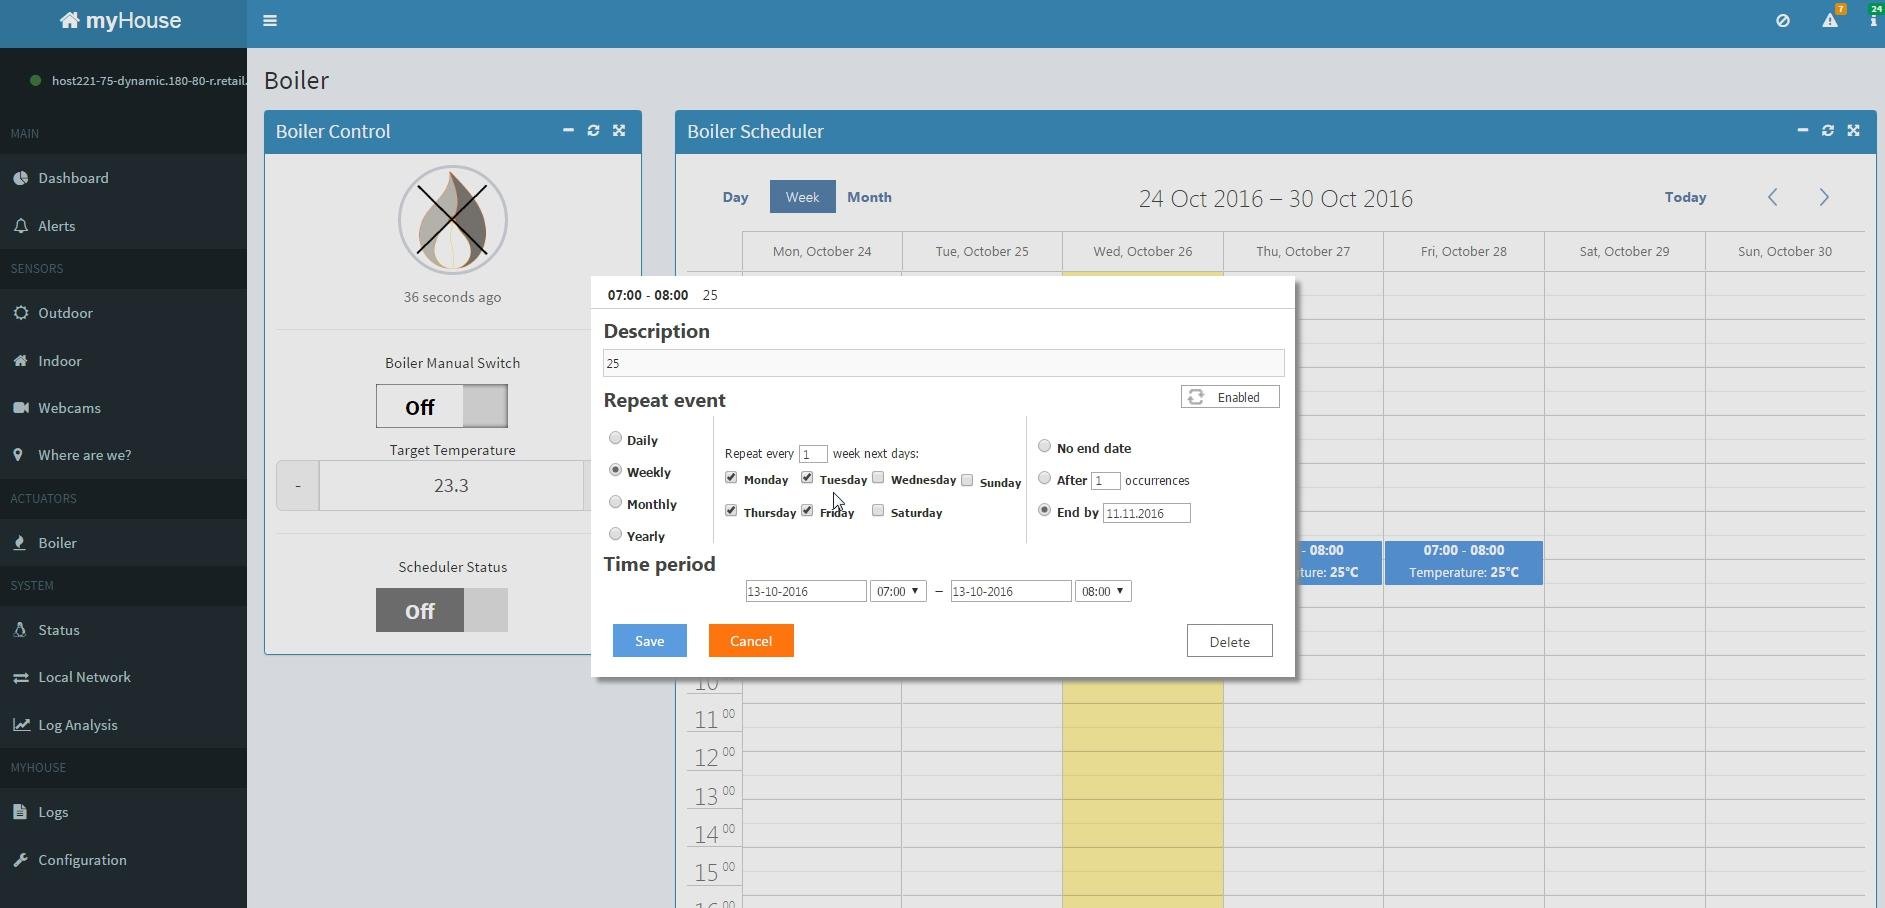
Task: Switch to the Day view tab
Action: [x=735, y=196]
